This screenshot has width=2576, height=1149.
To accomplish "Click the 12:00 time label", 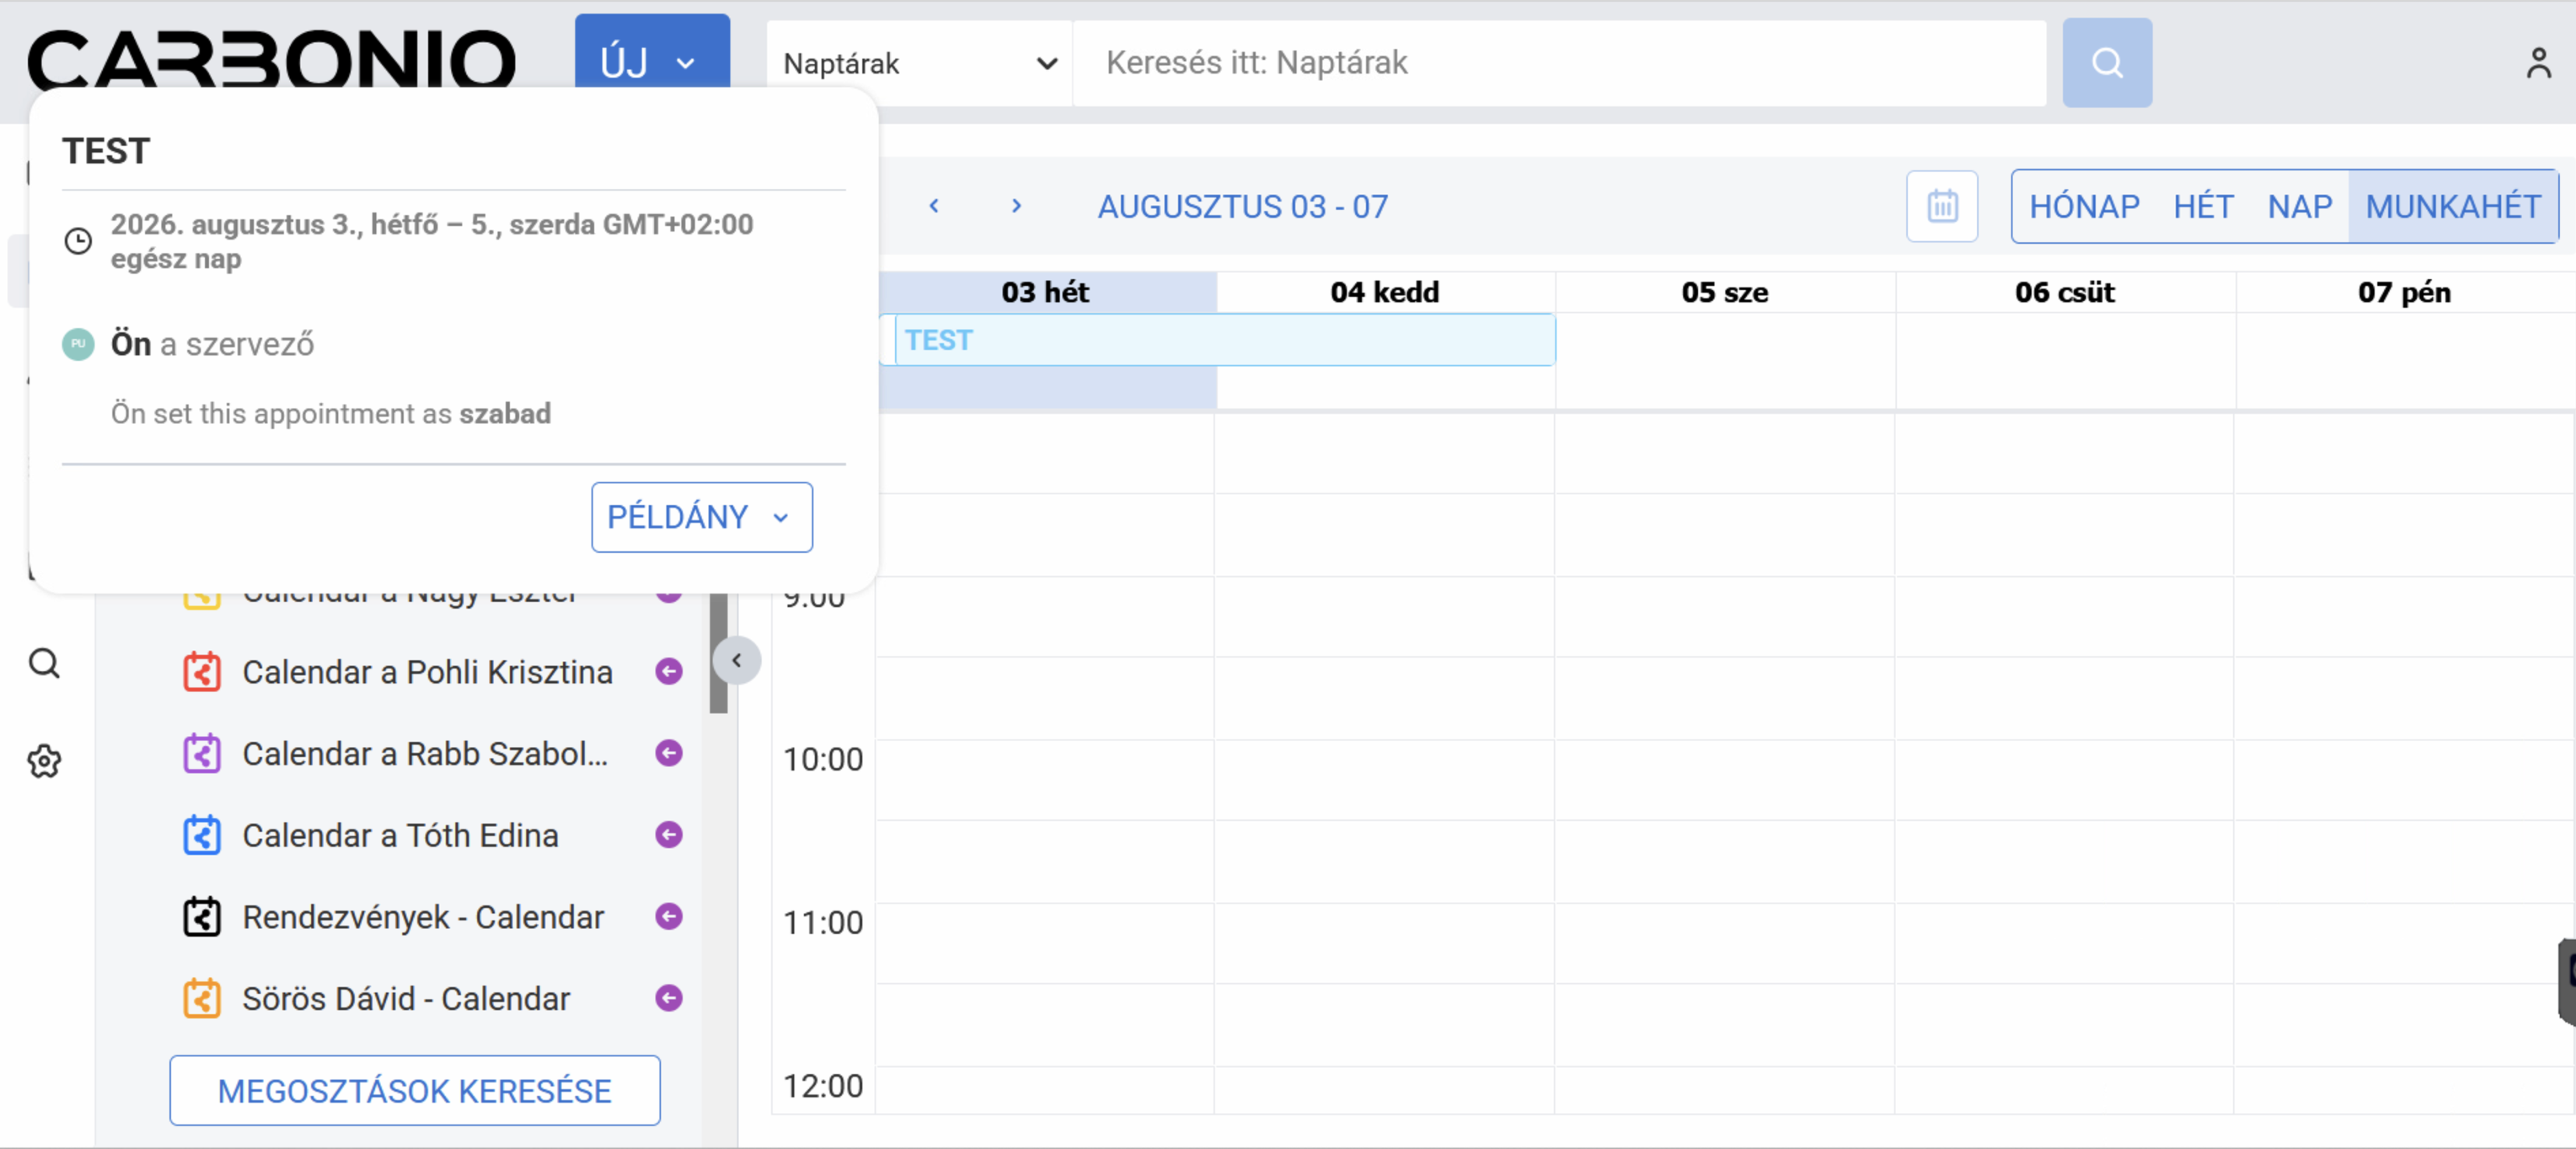I will point(823,1085).
